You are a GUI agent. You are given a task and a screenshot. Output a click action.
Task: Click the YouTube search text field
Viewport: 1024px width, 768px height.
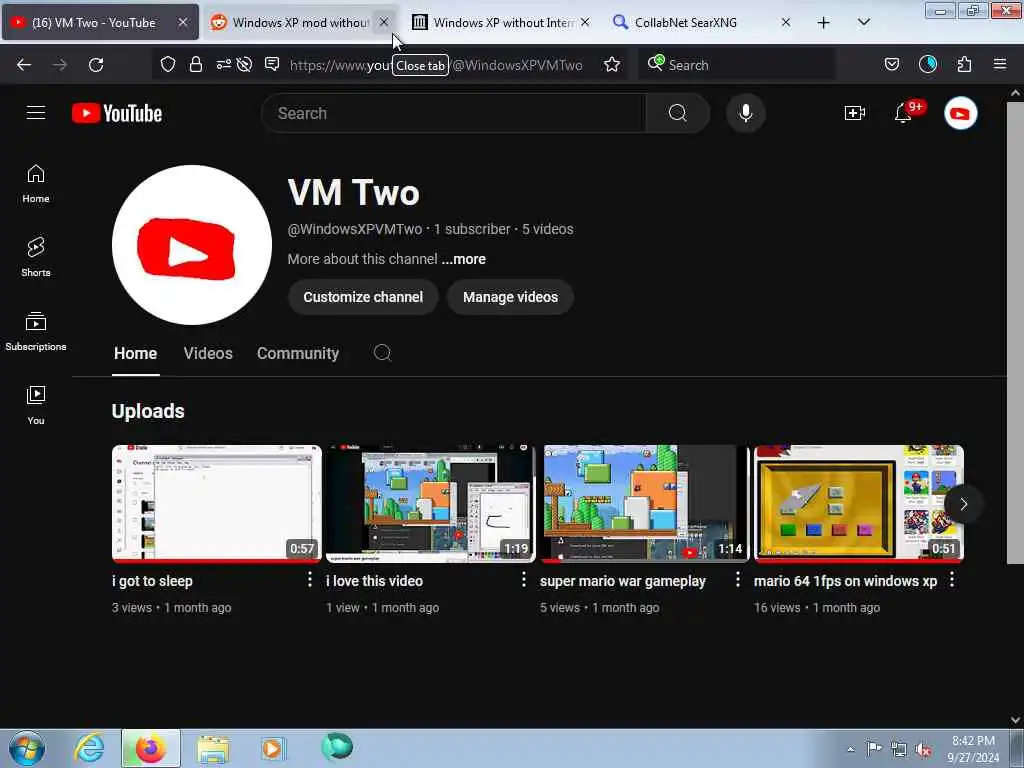[x=454, y=113]
